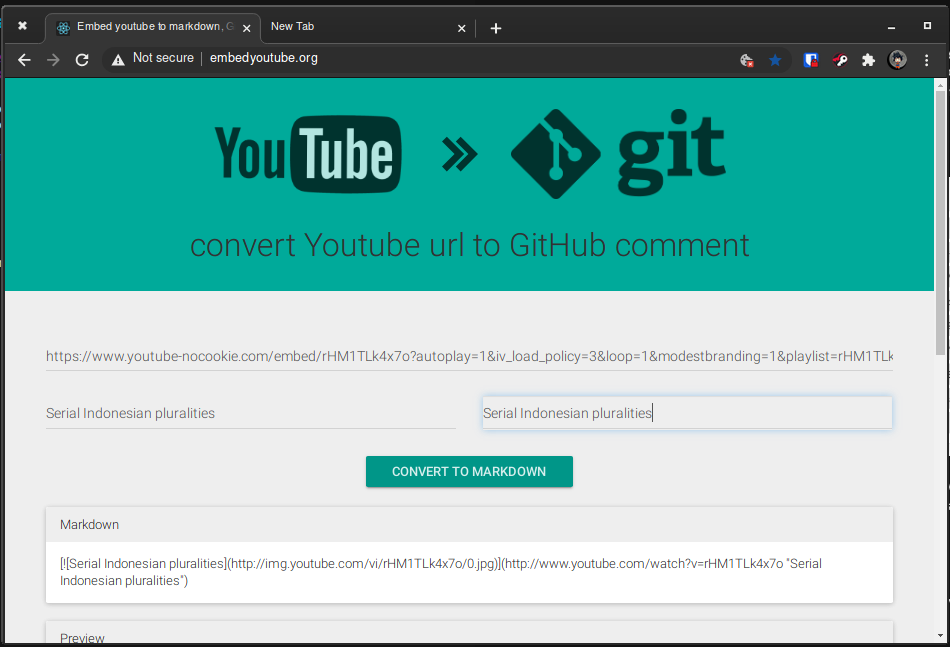Click the scrollbar up arrow

(940, 85)
